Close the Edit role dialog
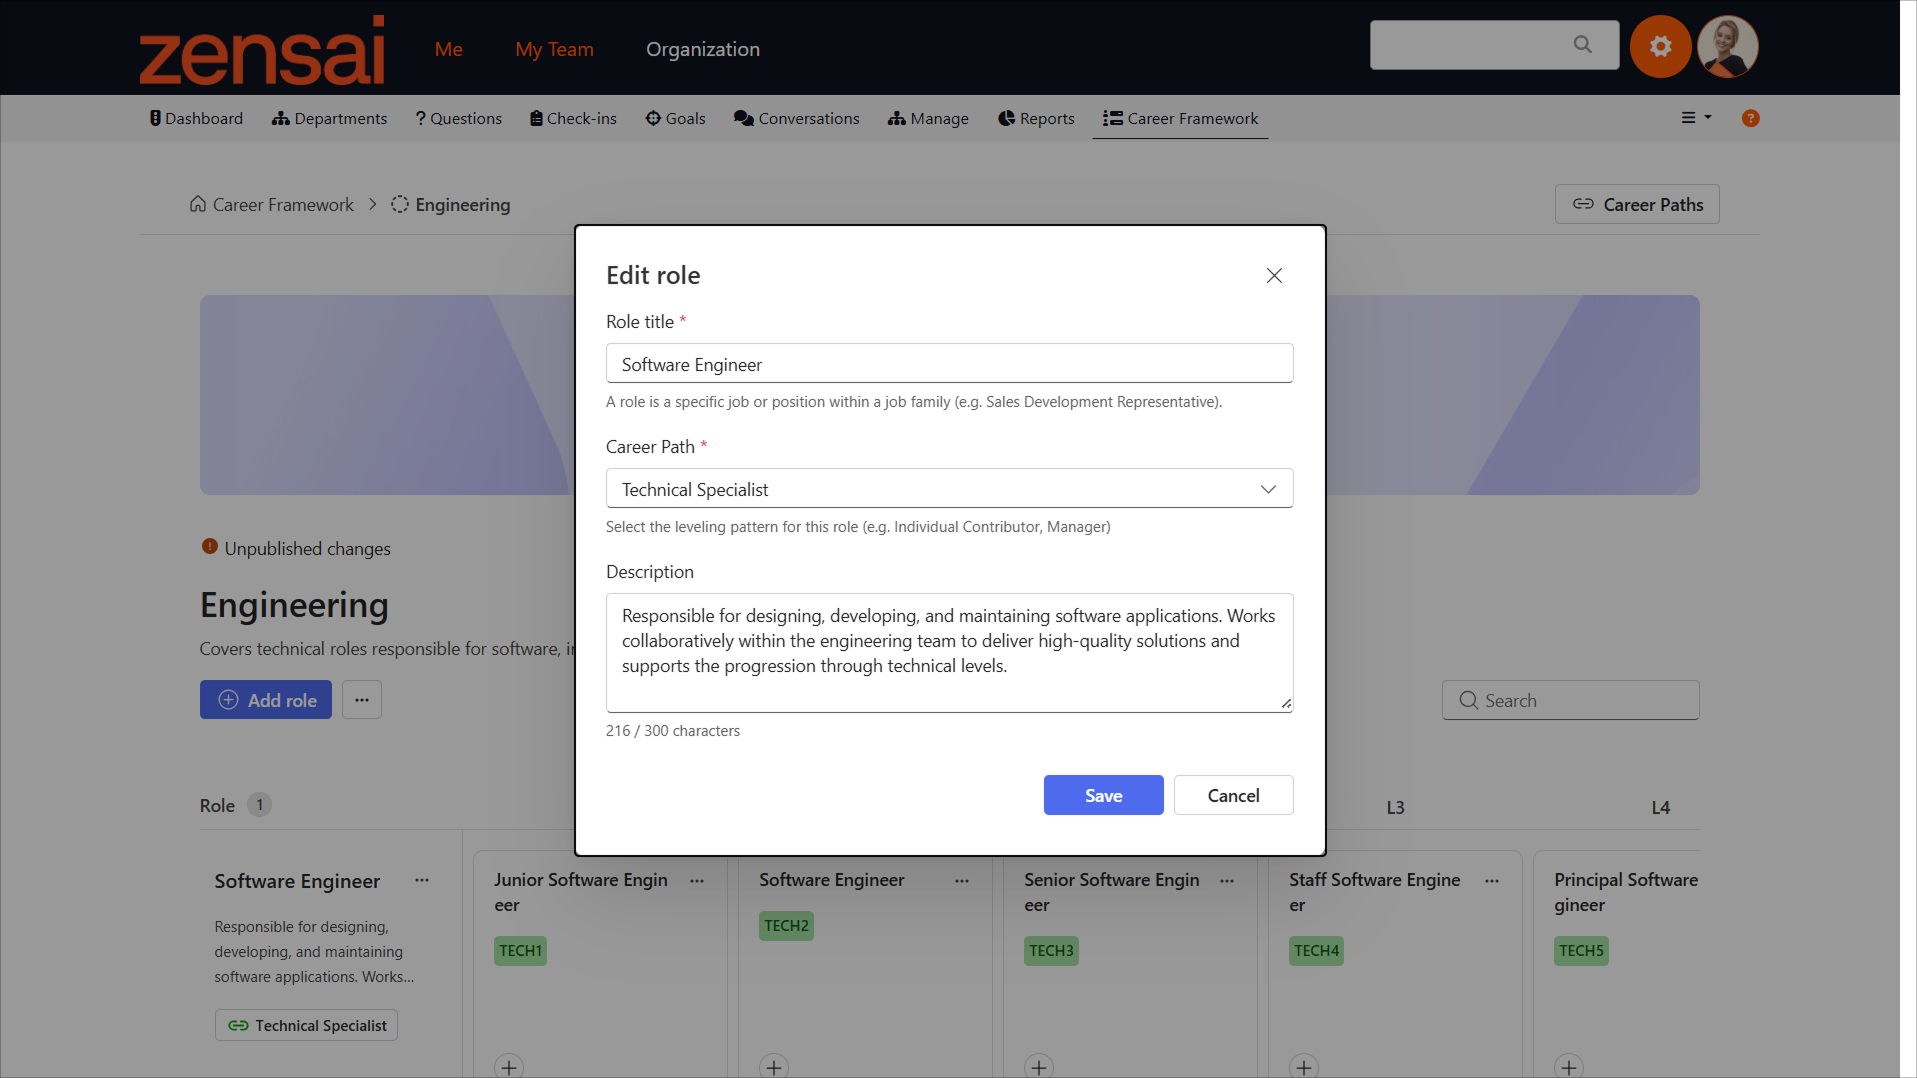This screenshot has width=1917, height=1078. tap(1274, 275)
